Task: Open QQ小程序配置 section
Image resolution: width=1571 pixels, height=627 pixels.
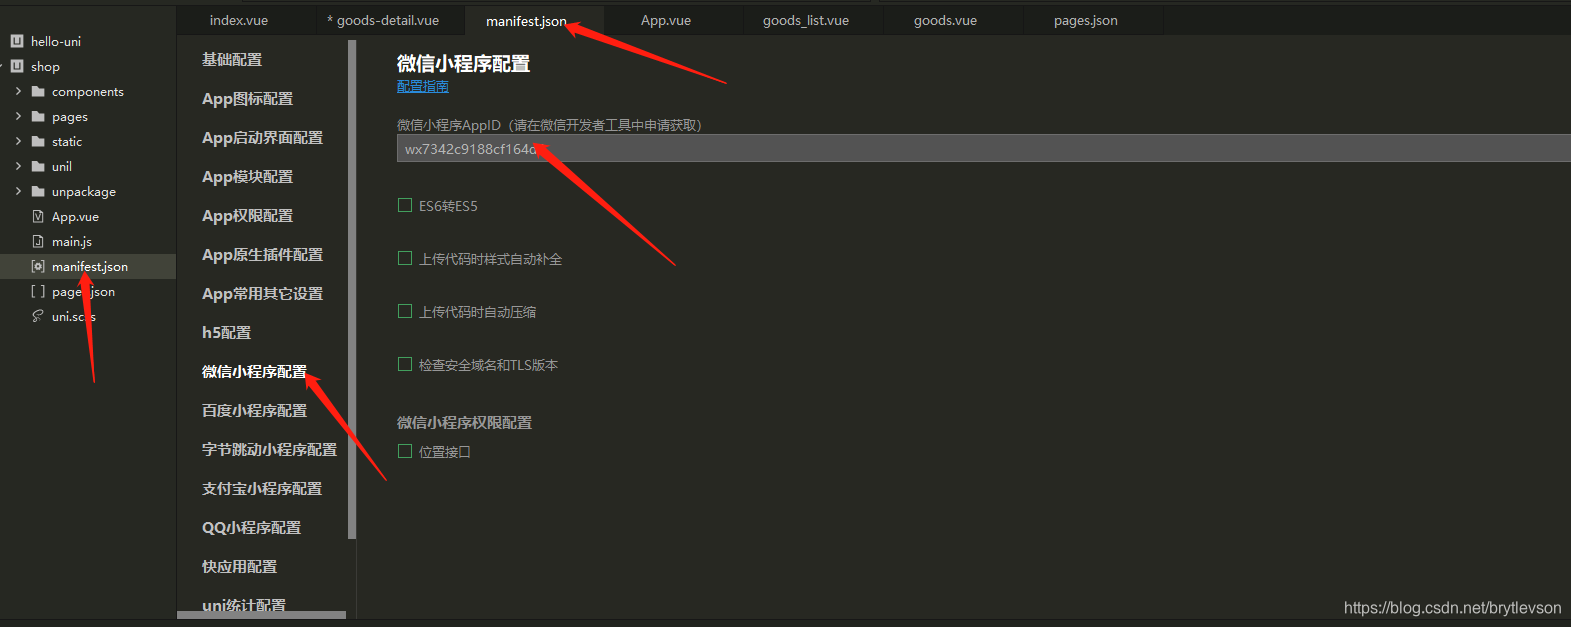Action: click(x=251, y=528)
